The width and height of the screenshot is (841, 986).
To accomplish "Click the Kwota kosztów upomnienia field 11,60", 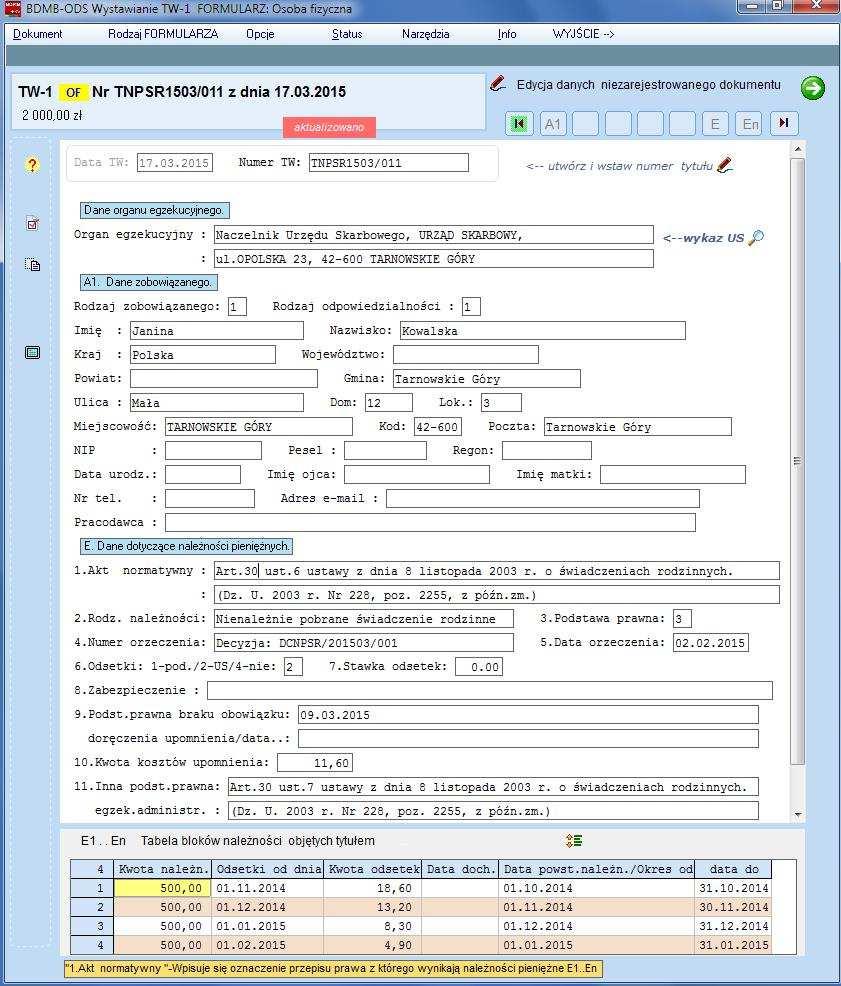I will pos(315,763).
